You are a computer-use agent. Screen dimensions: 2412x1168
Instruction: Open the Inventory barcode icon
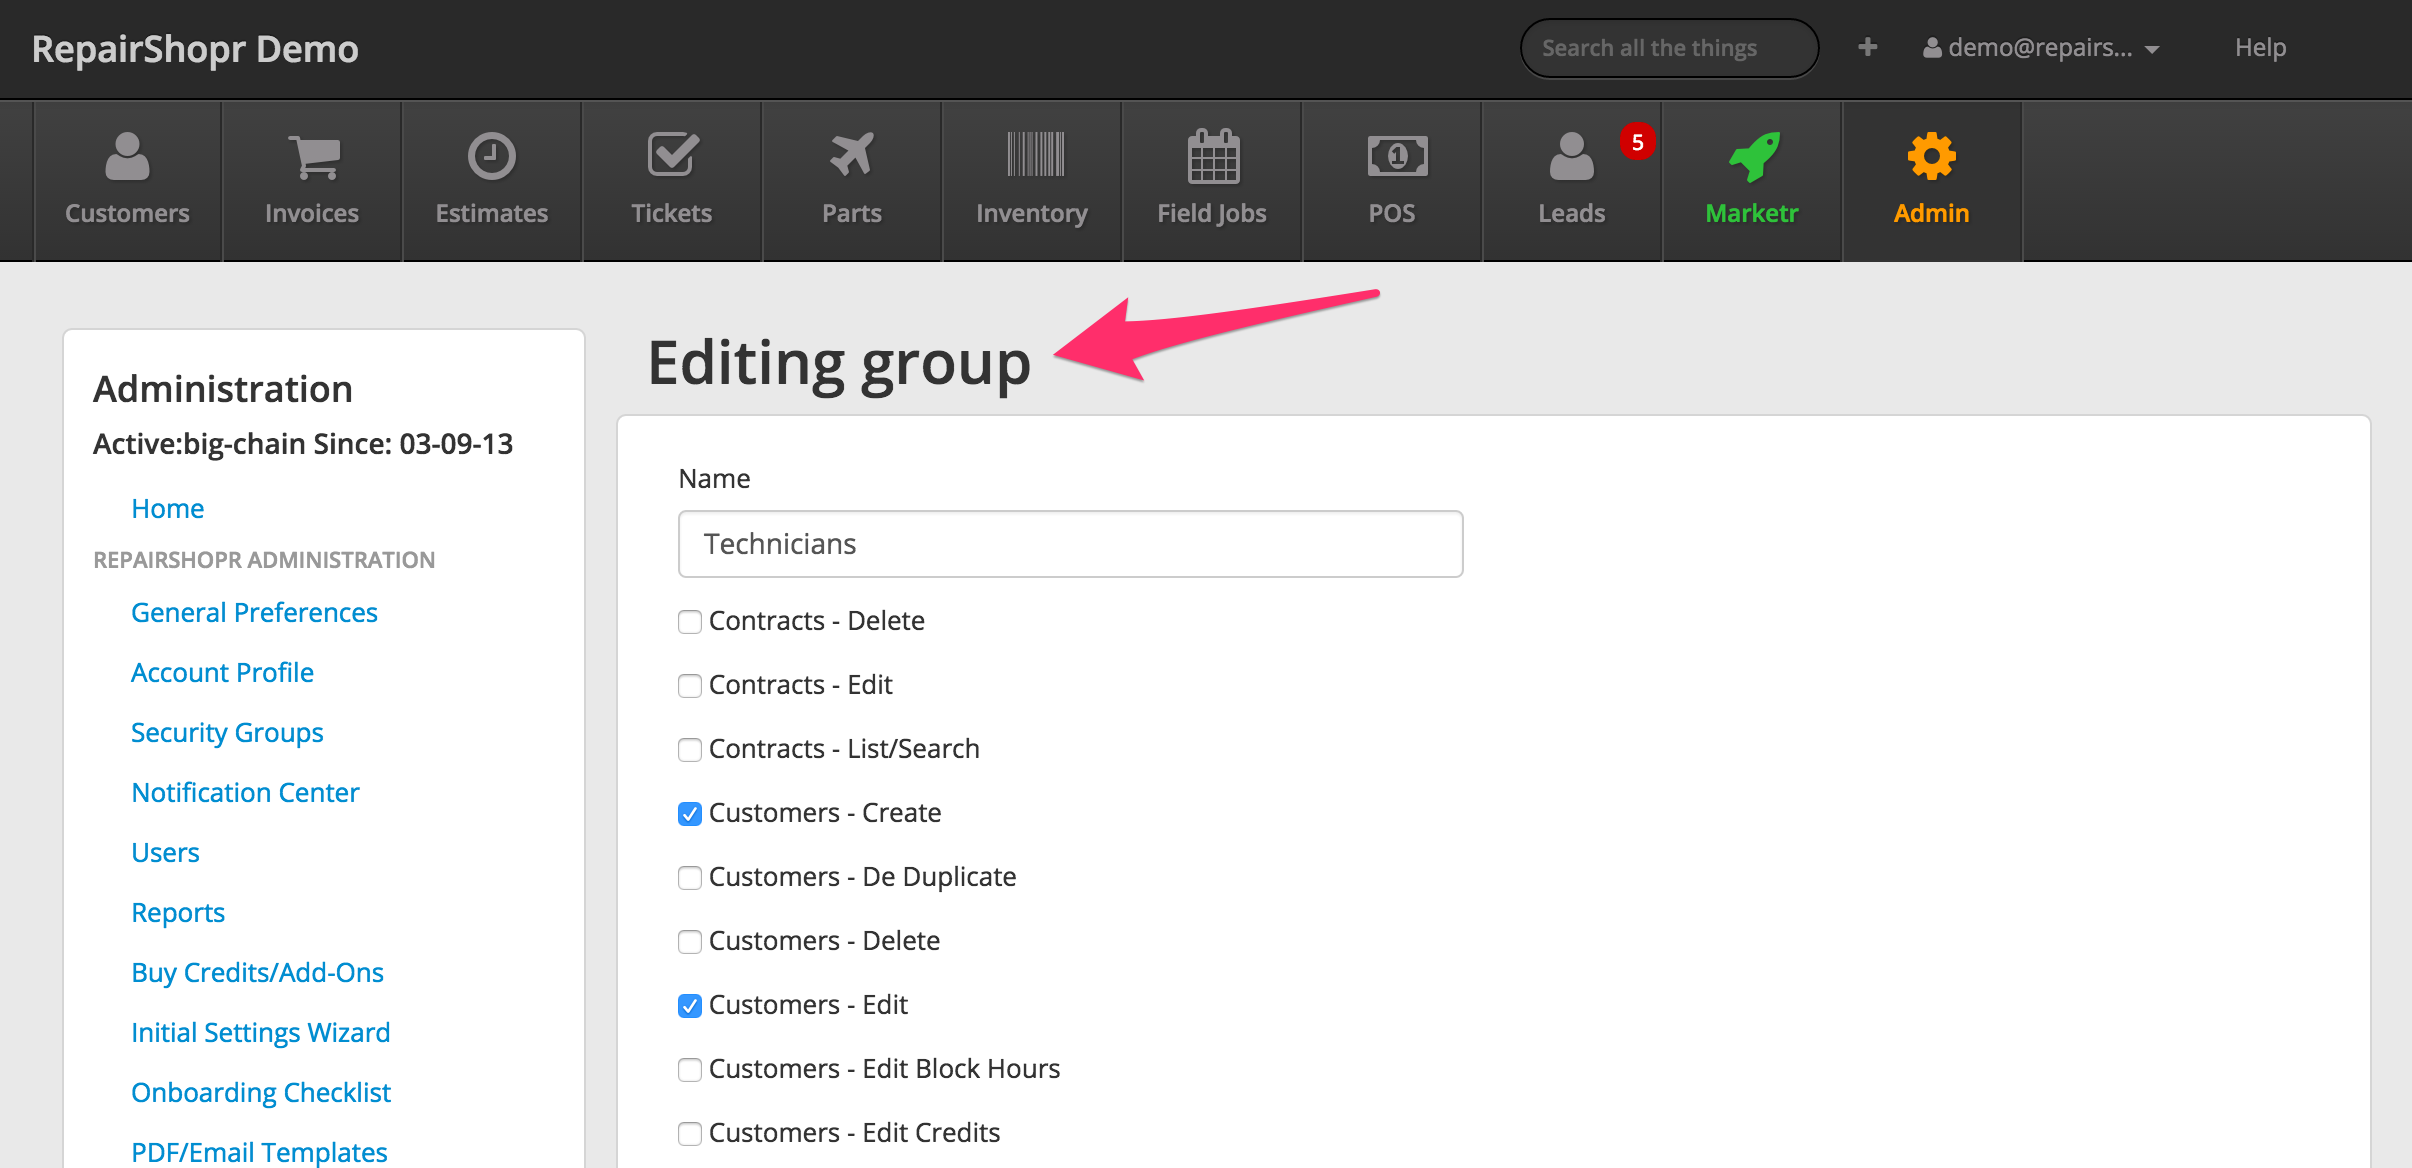(x=1035, y=155)
